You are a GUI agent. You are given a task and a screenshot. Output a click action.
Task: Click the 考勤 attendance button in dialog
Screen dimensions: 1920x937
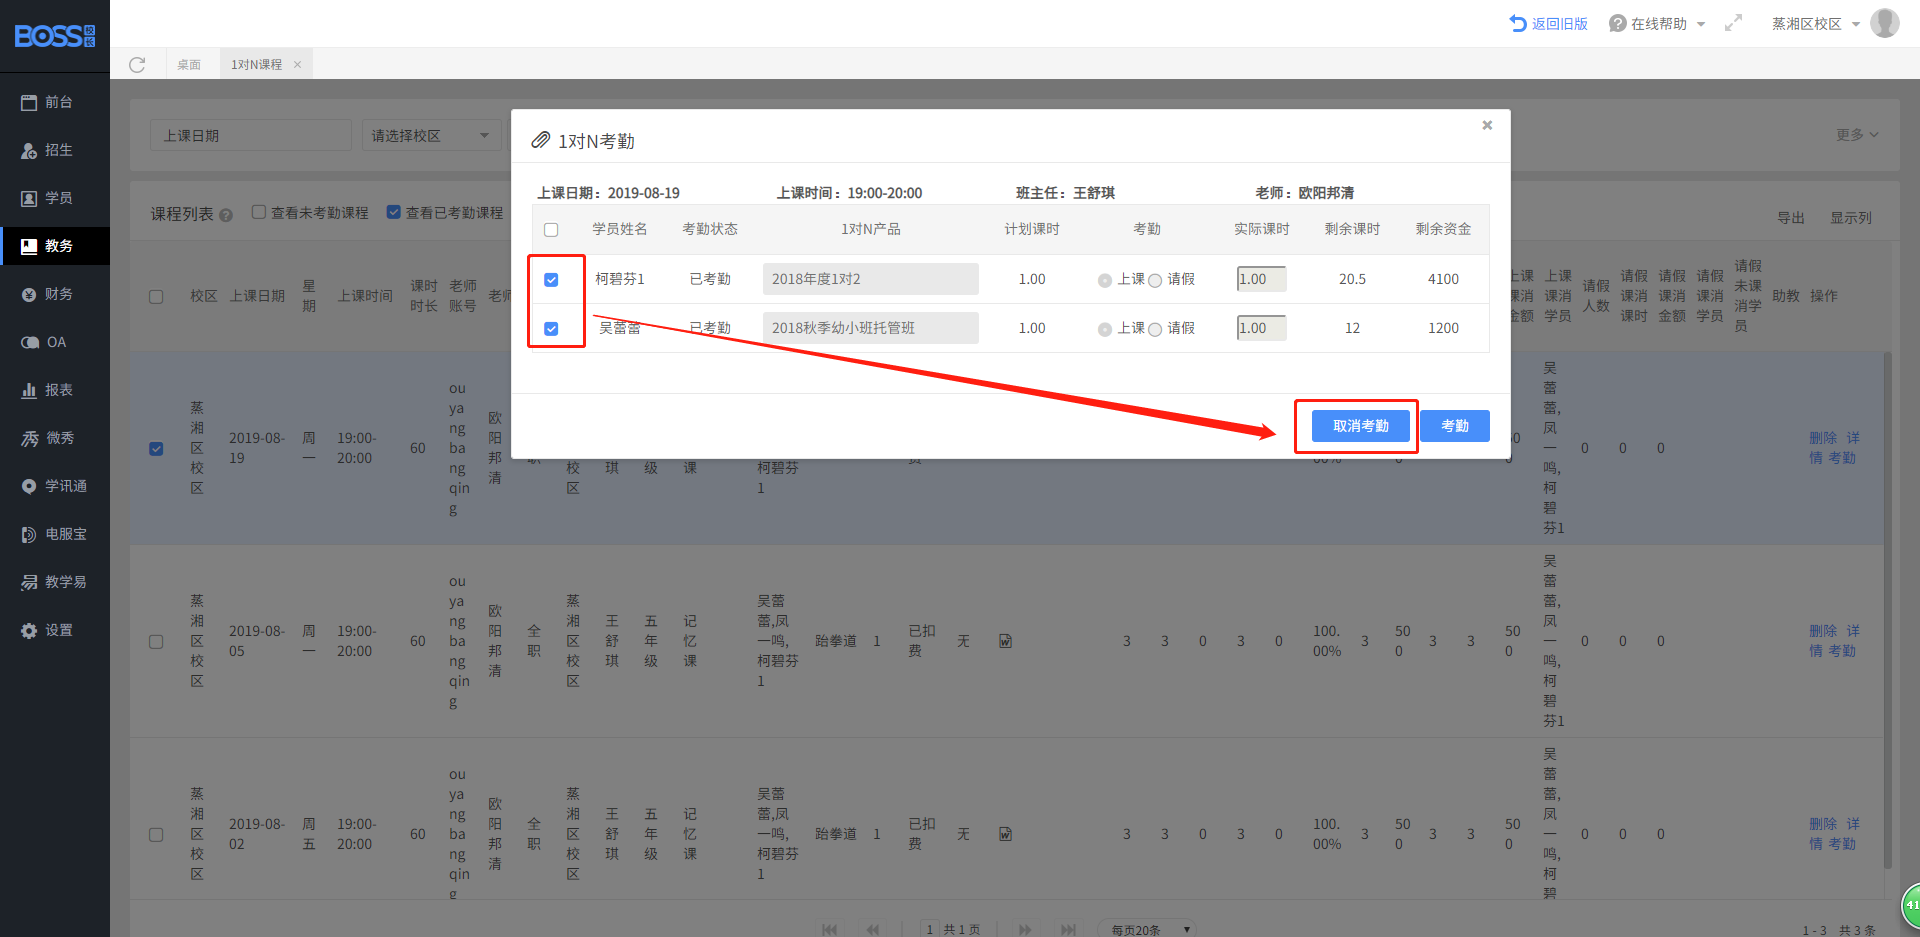click(1455, 426)
